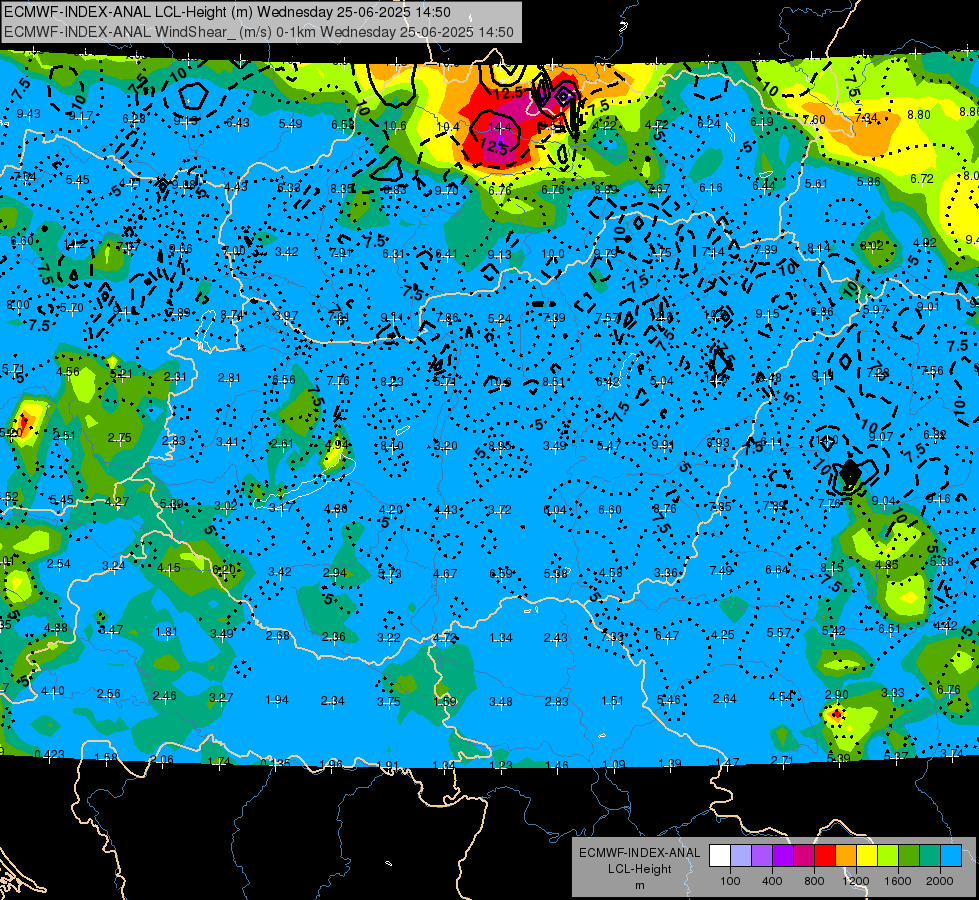
Task: Click the LCL-Height (m) title line
Action: tap(227, 12)
